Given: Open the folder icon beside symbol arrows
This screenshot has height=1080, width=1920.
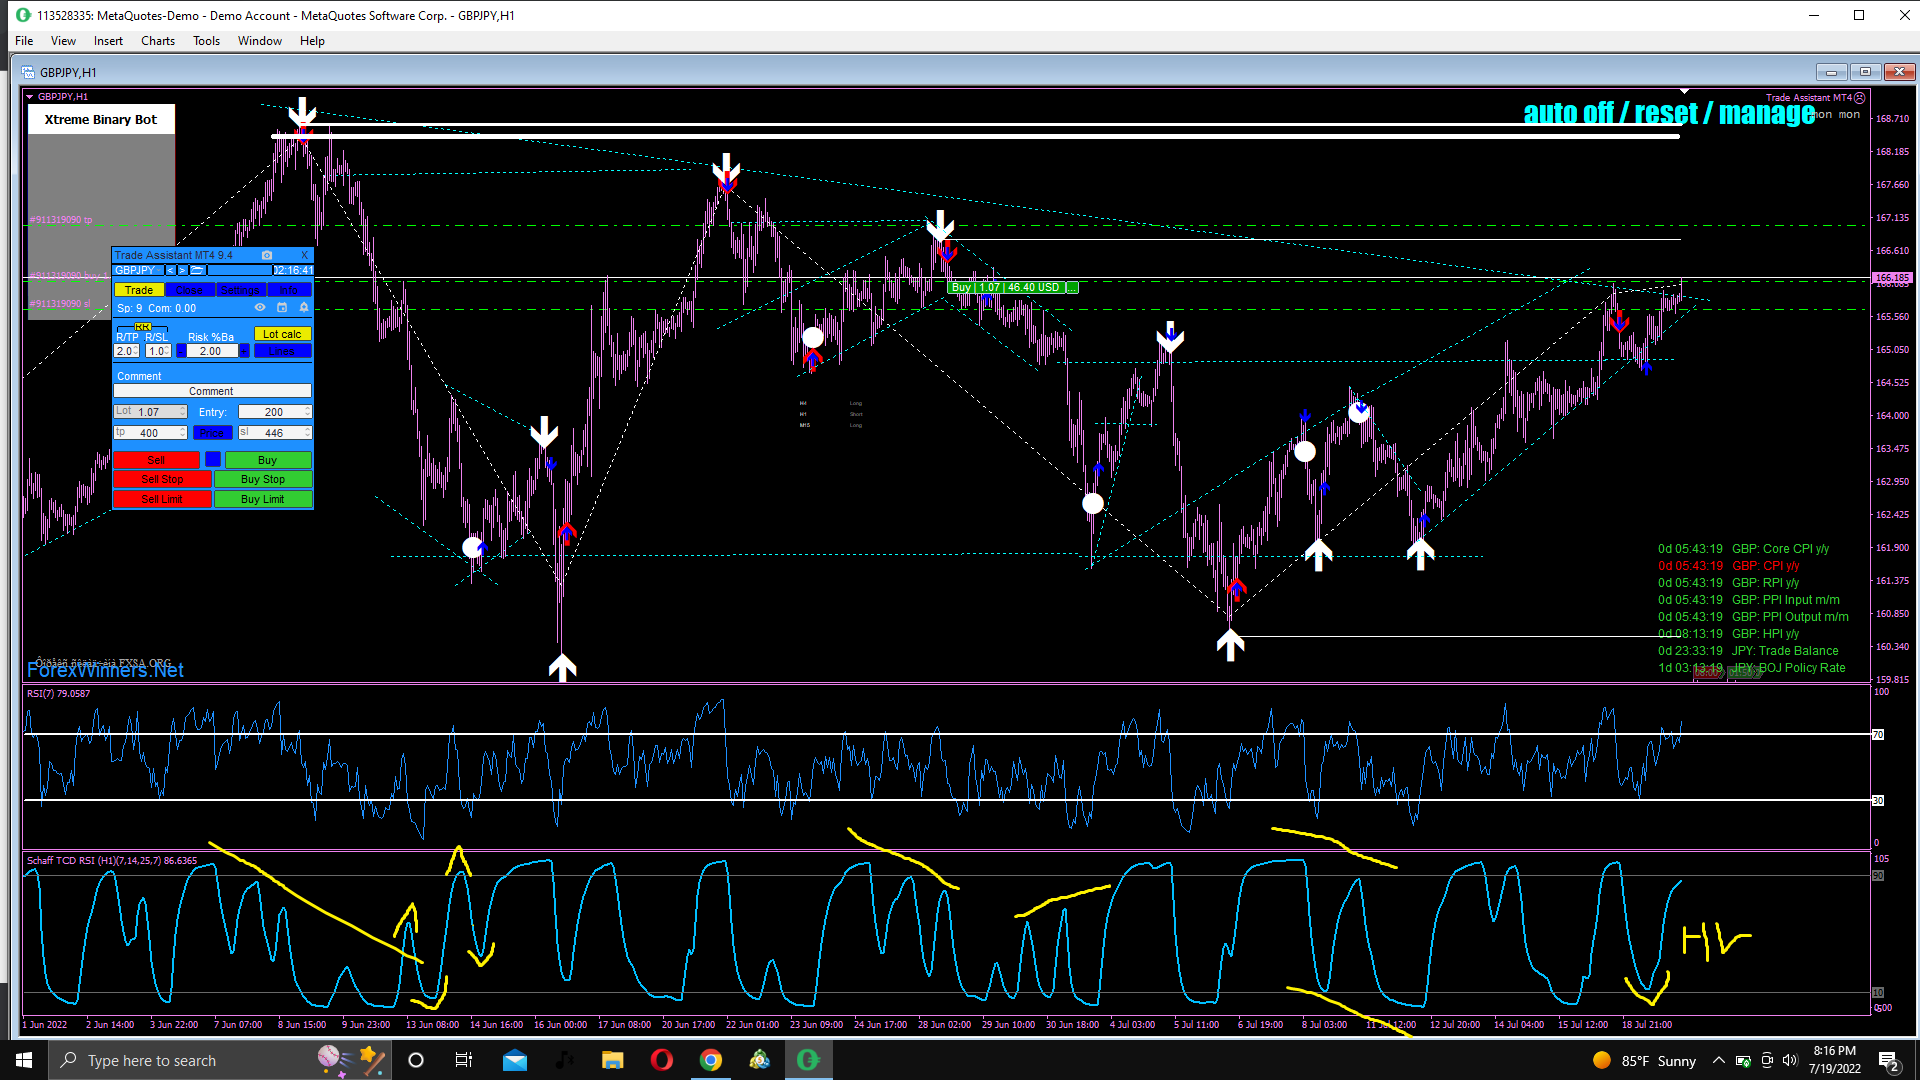Looking at the screenshot, I should (x=197, y=270).
